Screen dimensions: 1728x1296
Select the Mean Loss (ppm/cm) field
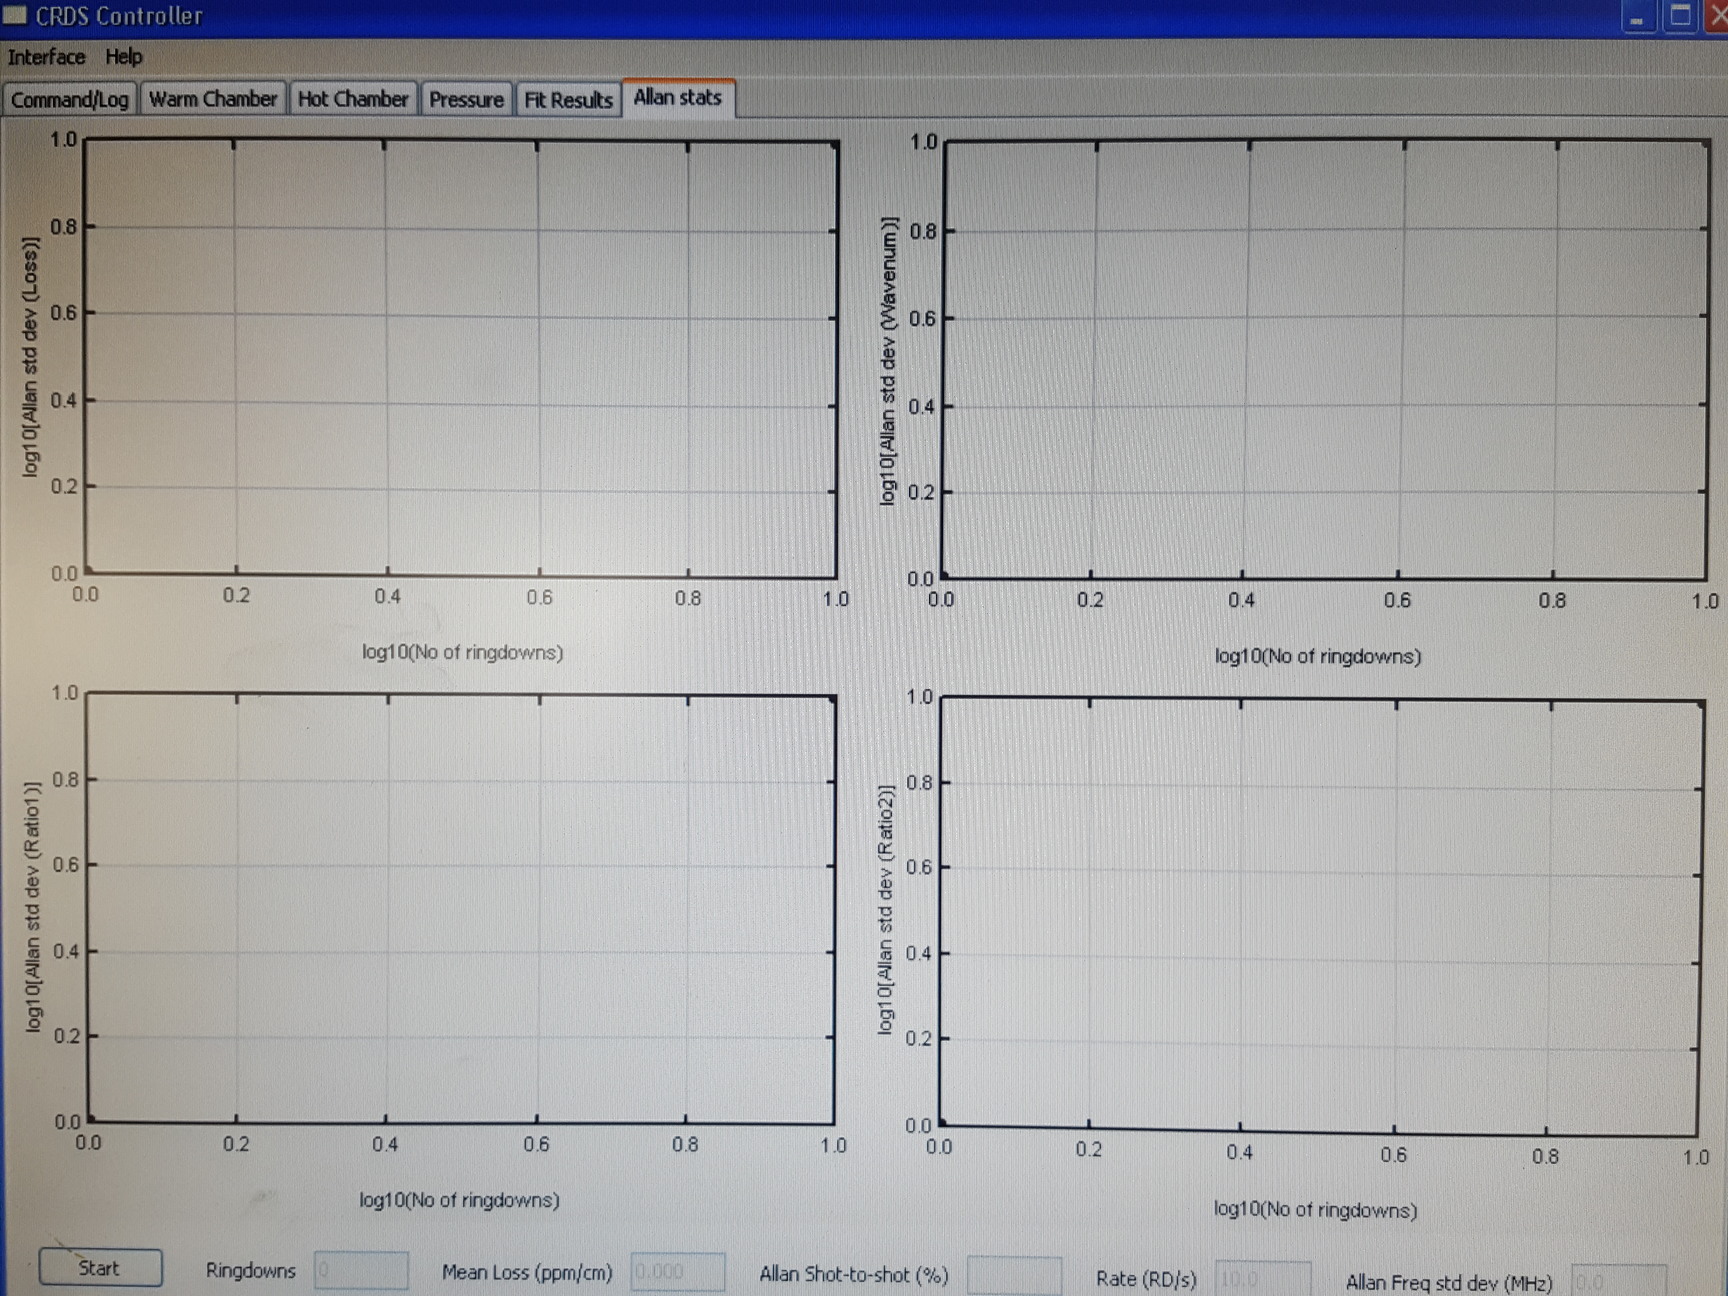point(678,1271)
